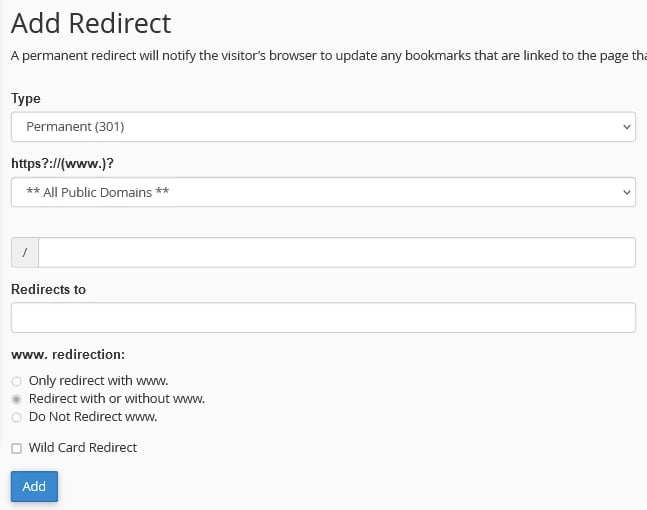This screenshot has height=510, width=647.
Task: Click the 'Do Not Redirect www.' label text
Action: click(93, 417)
